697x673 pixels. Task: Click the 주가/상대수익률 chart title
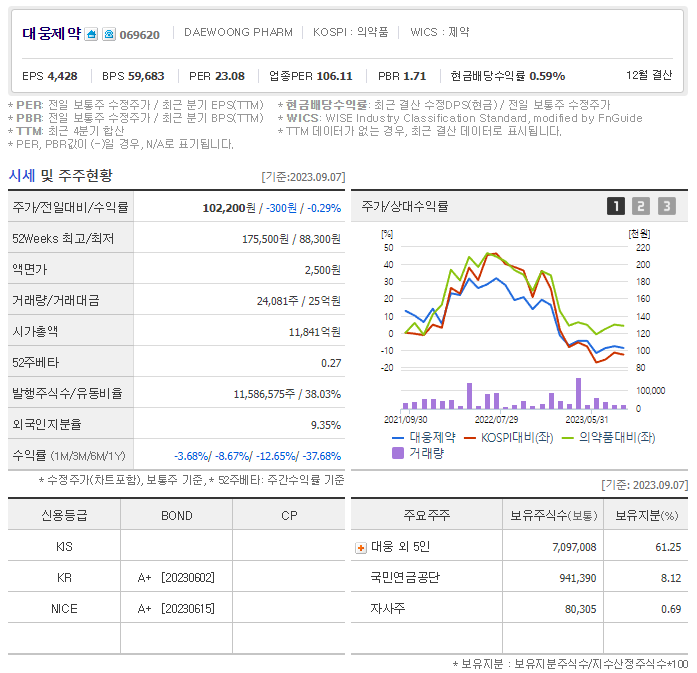coord(405,206)
